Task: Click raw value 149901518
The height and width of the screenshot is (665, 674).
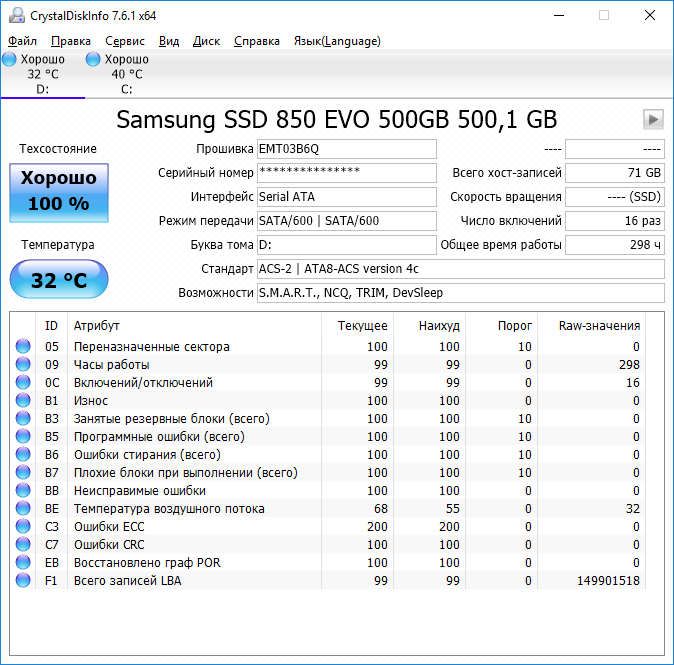Action: pyautogui.click(x=608, y=581)
